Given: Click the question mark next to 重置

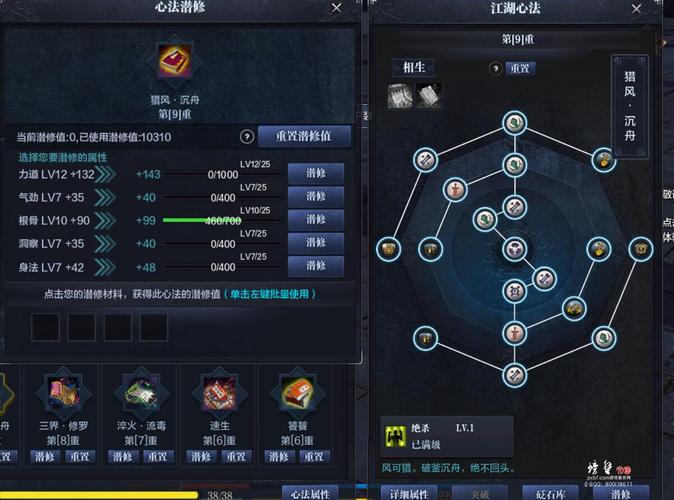Looking at the screenshot, I should click(496, 68).
